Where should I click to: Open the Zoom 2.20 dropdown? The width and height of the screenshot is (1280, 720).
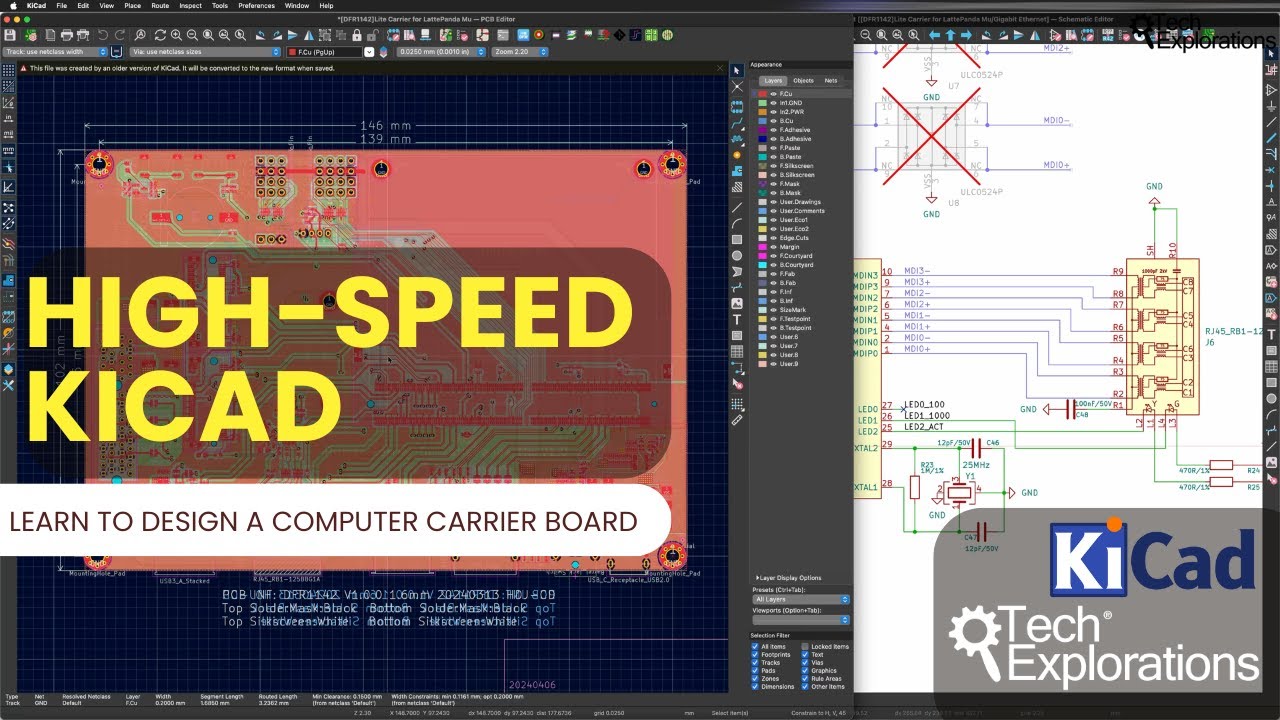point(519,51)
